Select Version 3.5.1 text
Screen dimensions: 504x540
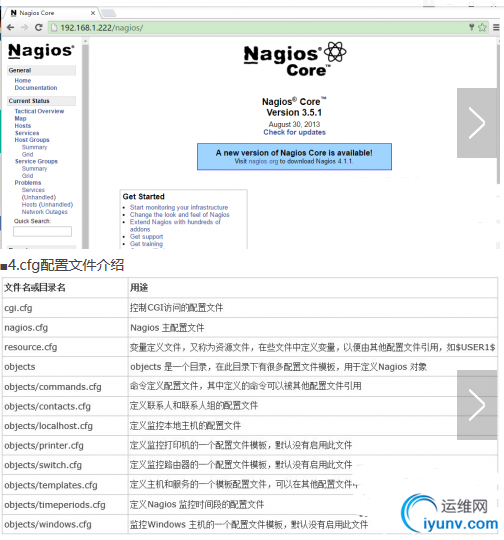point(294,113)
